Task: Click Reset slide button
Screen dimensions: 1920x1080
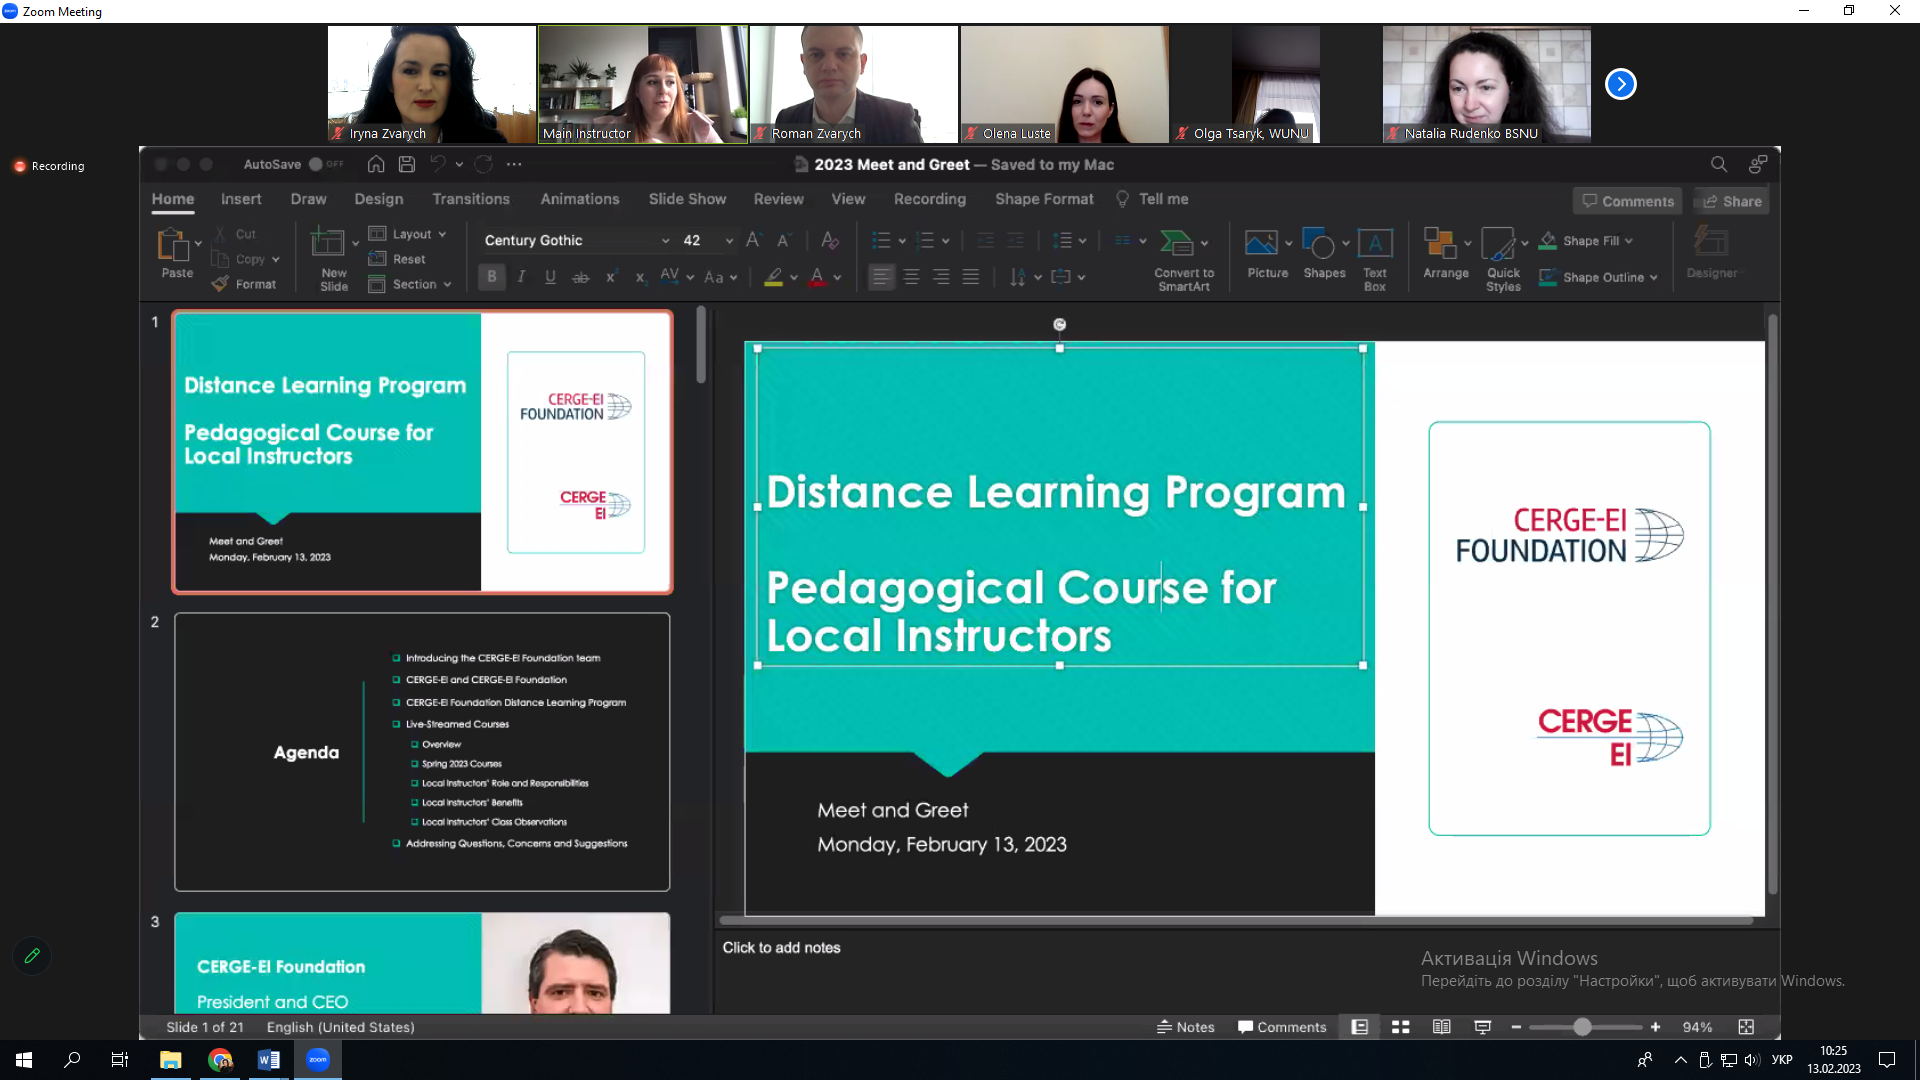Action: [x=397, y=259]
